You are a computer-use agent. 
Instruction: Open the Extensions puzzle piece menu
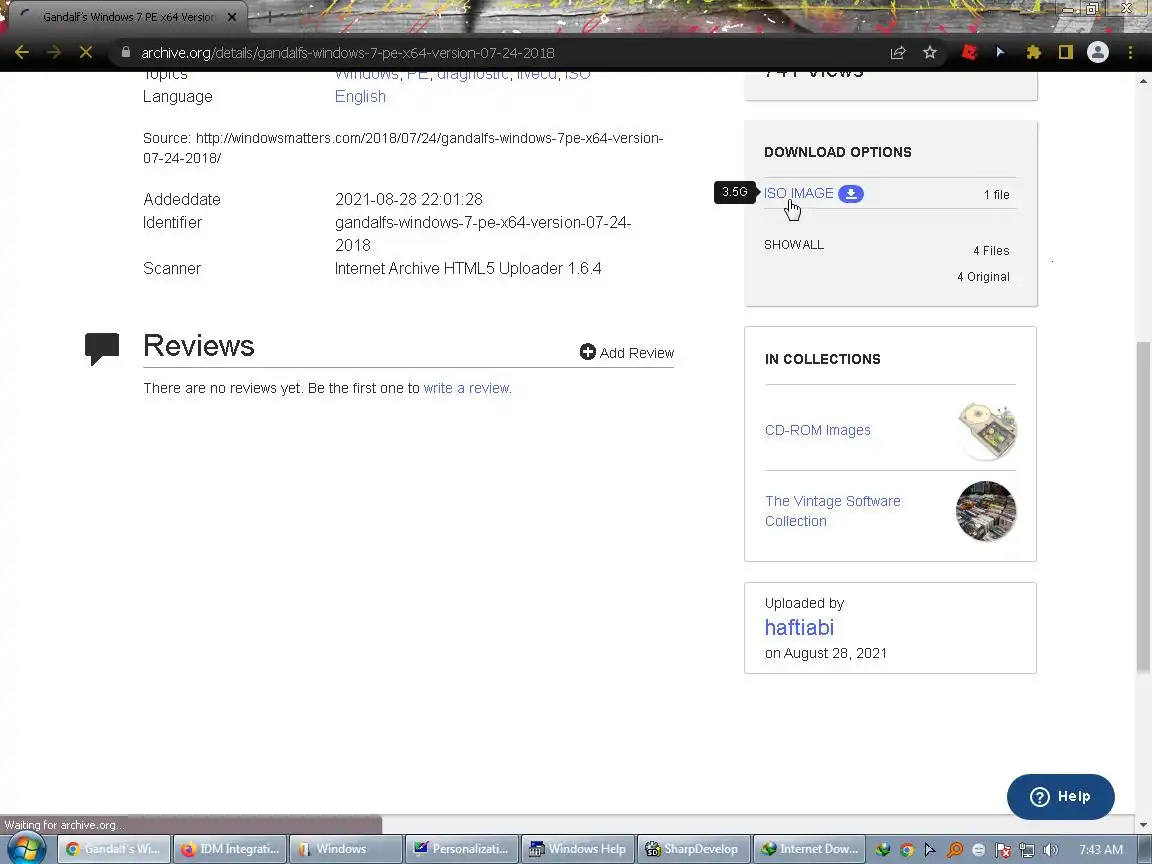point(1034,52)
